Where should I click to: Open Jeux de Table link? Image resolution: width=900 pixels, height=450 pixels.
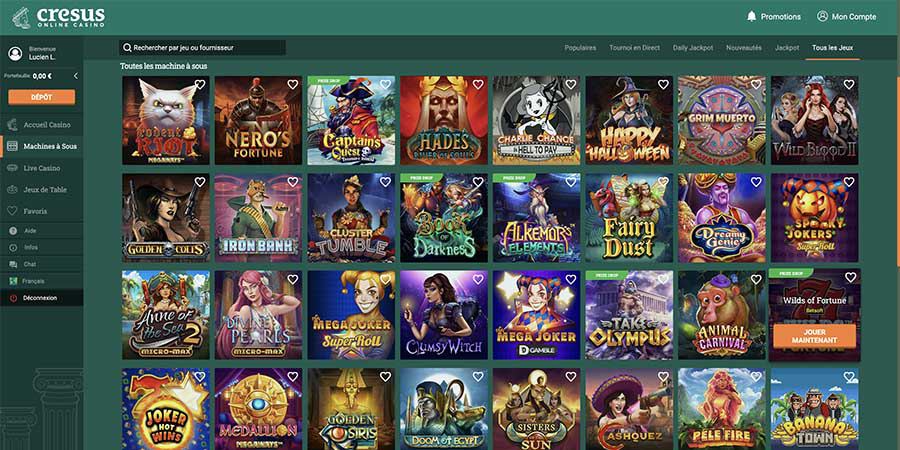click(x=45, y=189)
